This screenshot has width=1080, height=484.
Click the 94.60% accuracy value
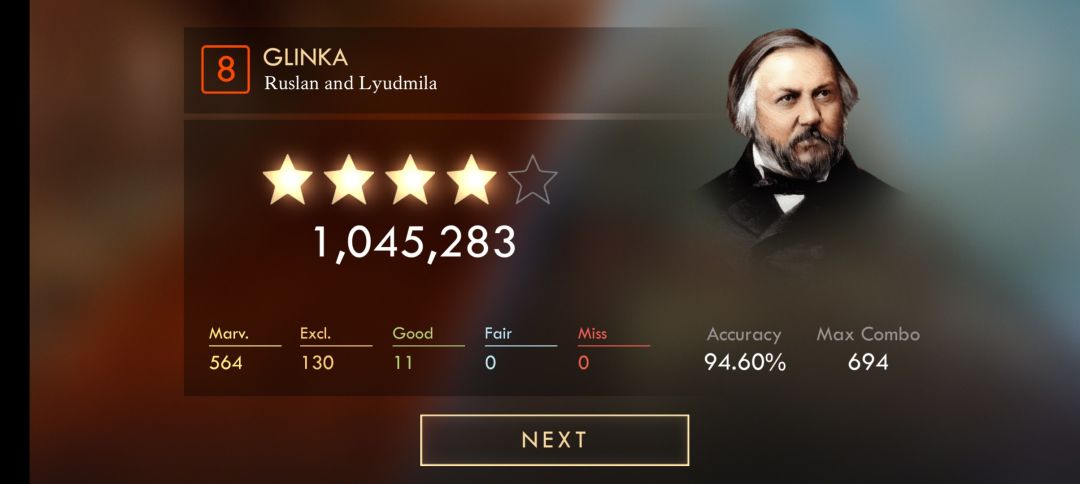coord(745,362)
